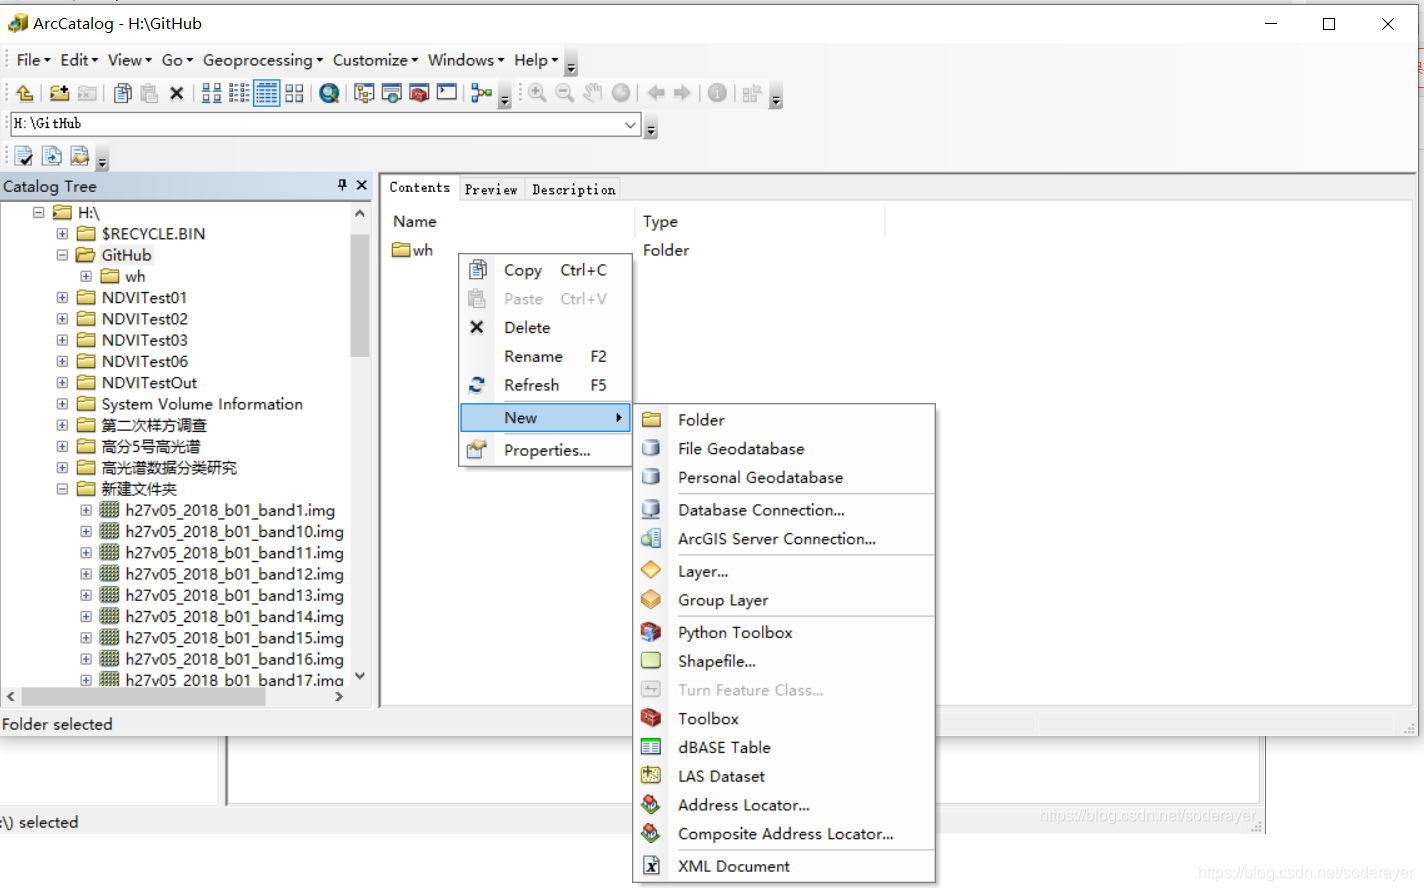This screenshot has width=1424, height=891.
Task: Choose Refresh in the context menu
Action: [546, 386]
